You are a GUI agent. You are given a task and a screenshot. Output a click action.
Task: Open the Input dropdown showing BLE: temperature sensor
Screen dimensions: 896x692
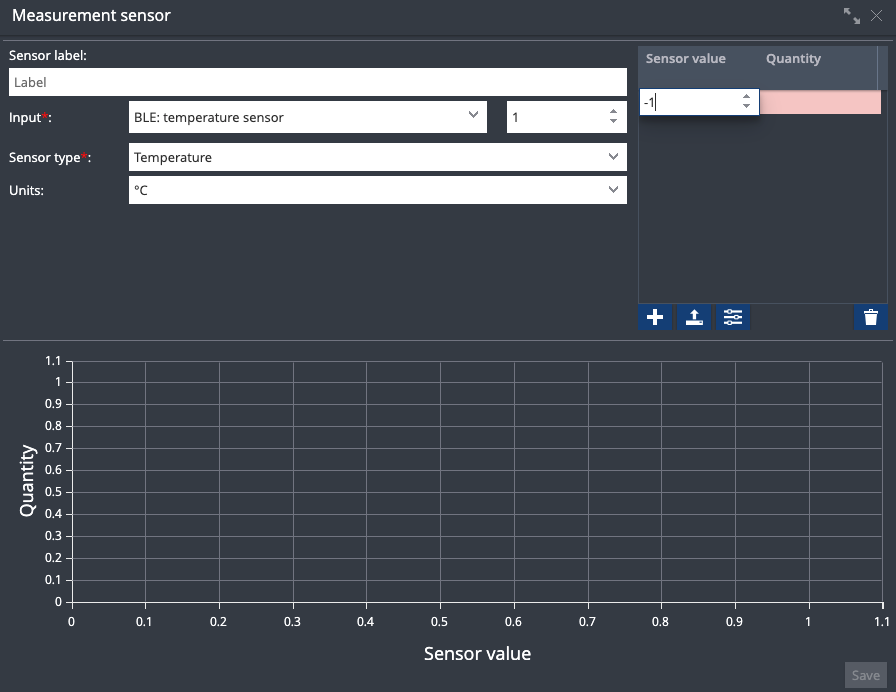[308, 117]
